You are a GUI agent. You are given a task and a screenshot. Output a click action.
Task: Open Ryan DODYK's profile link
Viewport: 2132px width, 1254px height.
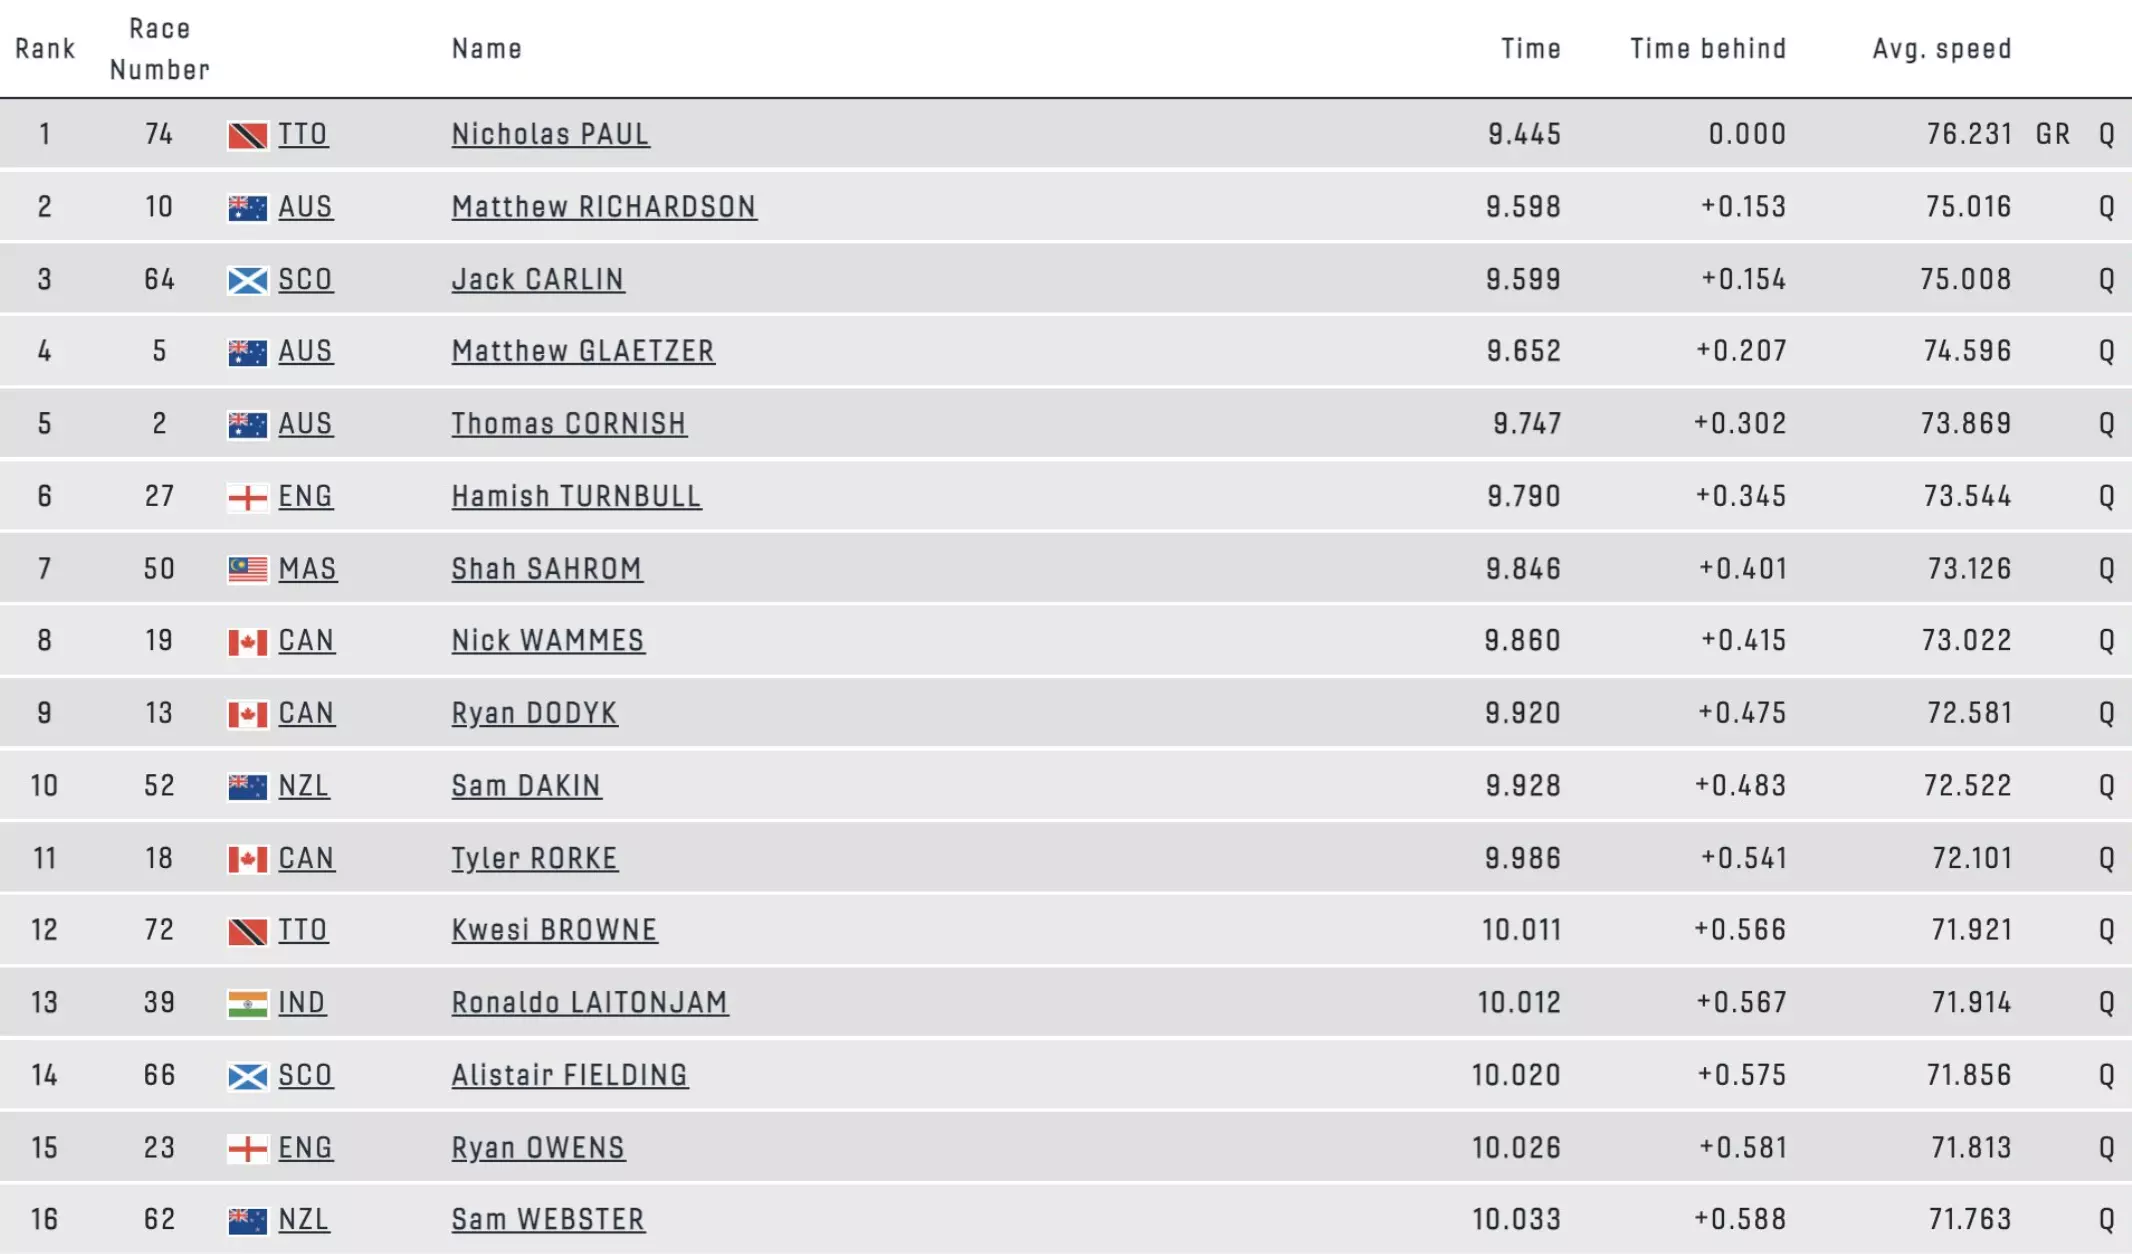point(534,713)
